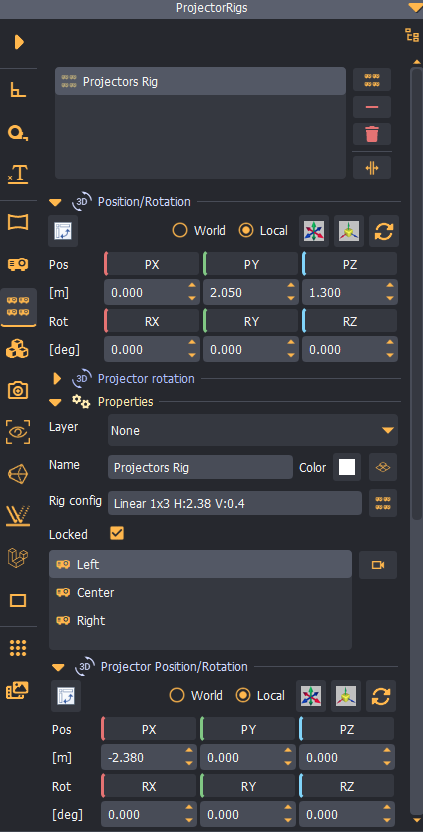Click the rig RY header button
Screen dimensions: 423x832
pyautogui.click(x=251, y=322)
